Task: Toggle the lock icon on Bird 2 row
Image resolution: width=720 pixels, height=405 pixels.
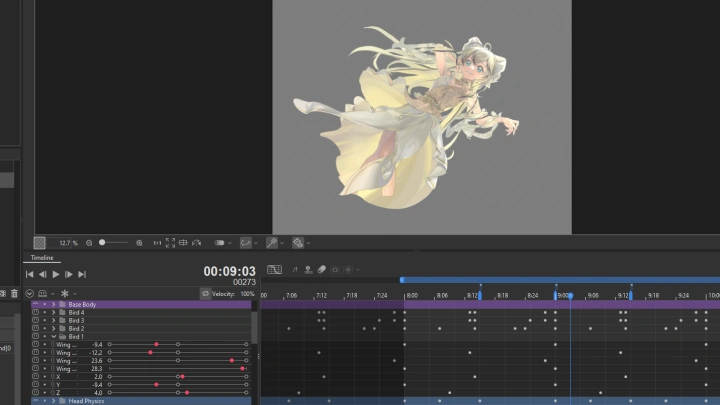Action: tap(35, 328)
